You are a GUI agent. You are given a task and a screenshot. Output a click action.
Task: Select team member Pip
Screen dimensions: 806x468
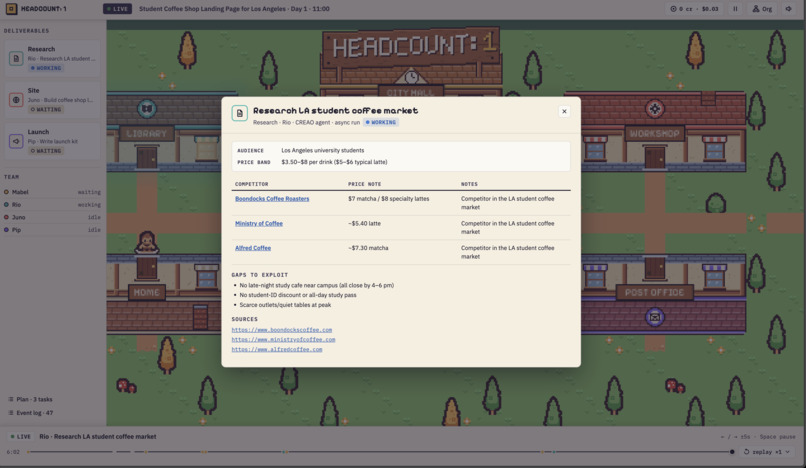[x=52, y=230]
